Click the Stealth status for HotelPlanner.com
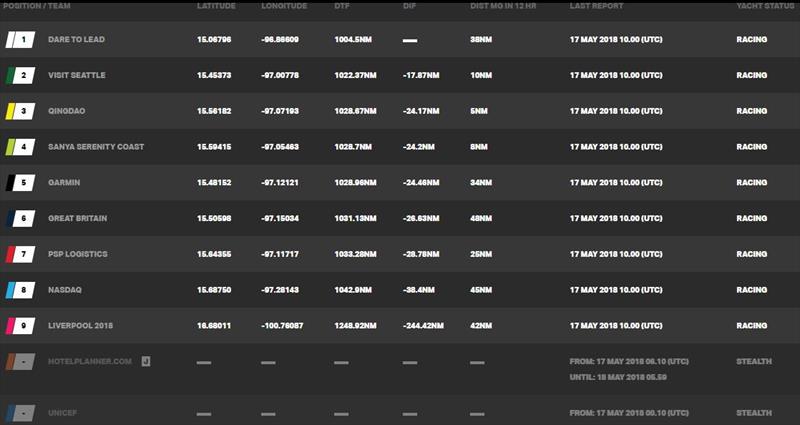The width and height of the screenshot is (800, 425). [754, 361]
